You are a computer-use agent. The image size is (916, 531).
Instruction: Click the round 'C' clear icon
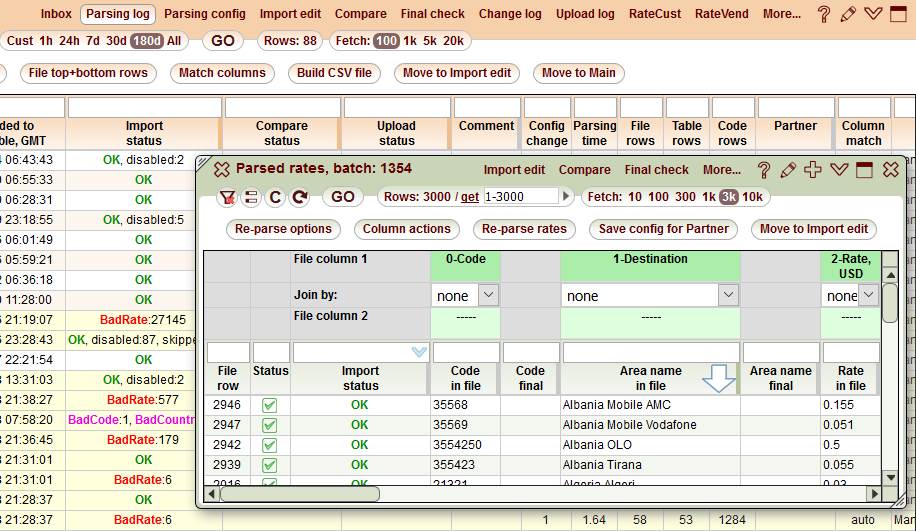pos(275,197)
